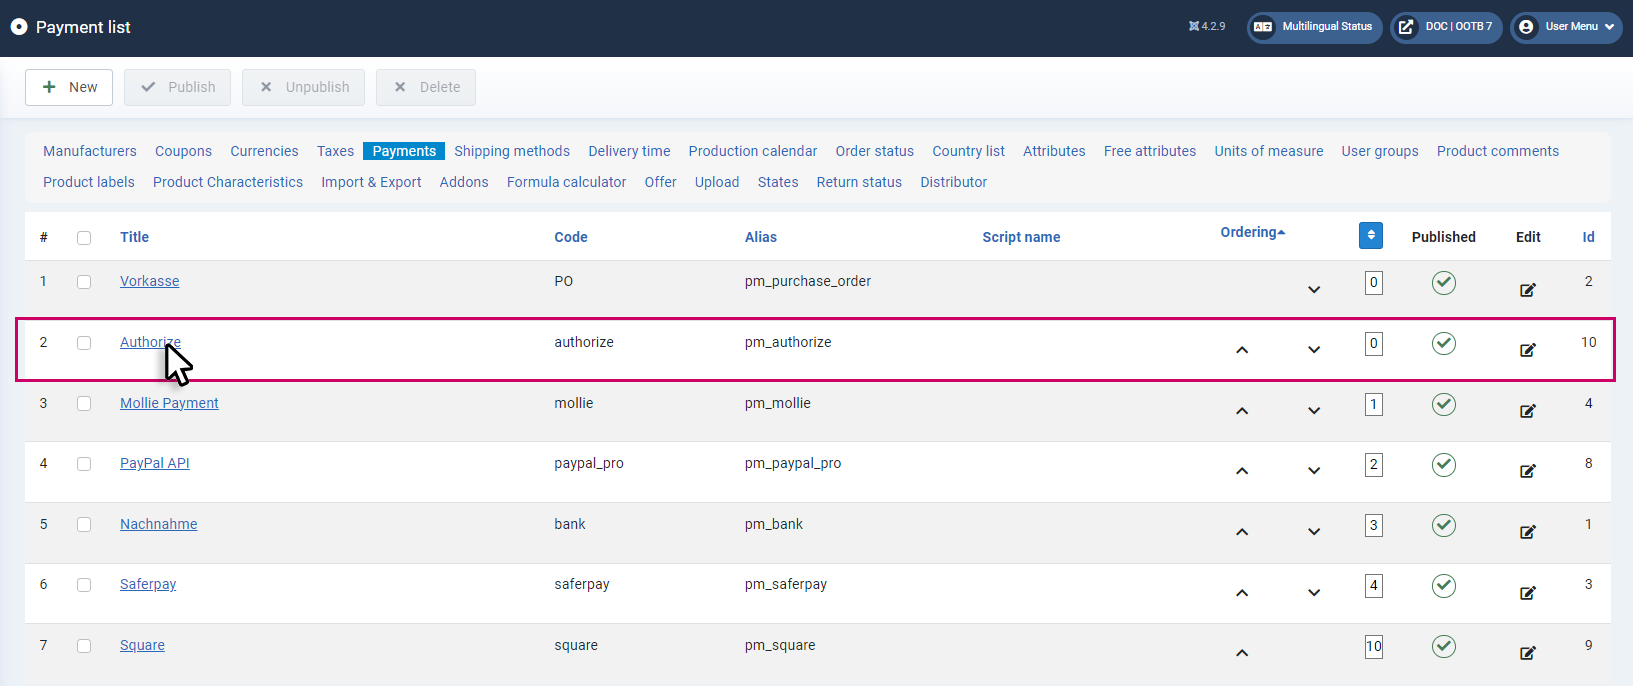1633x686 pixels.
Task: Move PayPal API down in ordering
Action: [x=1314, y=471]
